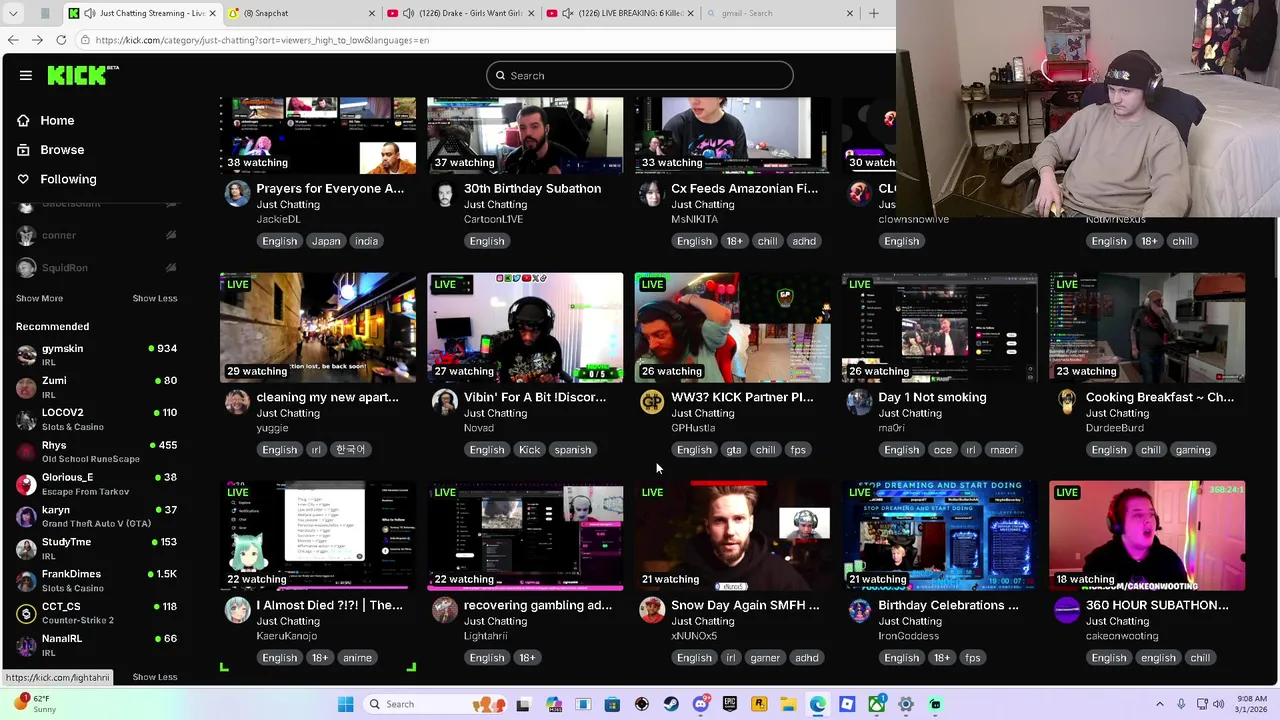Click yuggie streamer avatar
The image size is (1280, 720).
tap(237, 402)
